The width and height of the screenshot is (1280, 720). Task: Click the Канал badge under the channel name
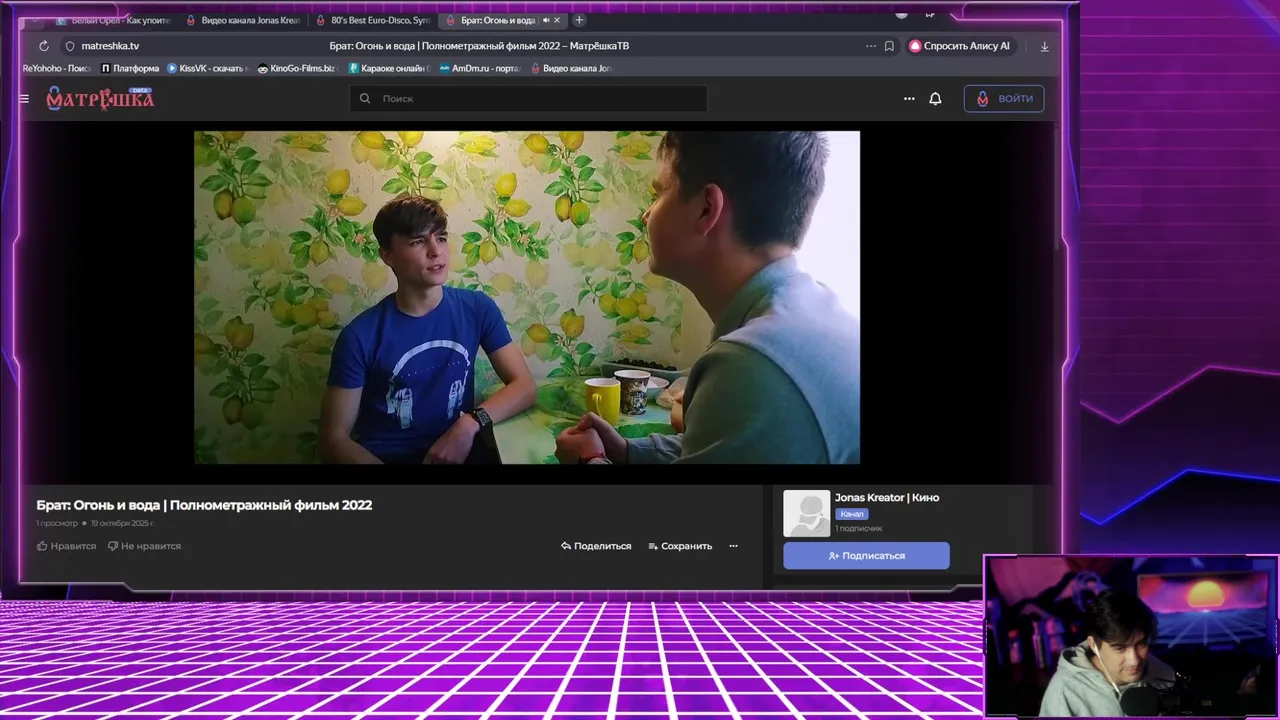(852, 514)
